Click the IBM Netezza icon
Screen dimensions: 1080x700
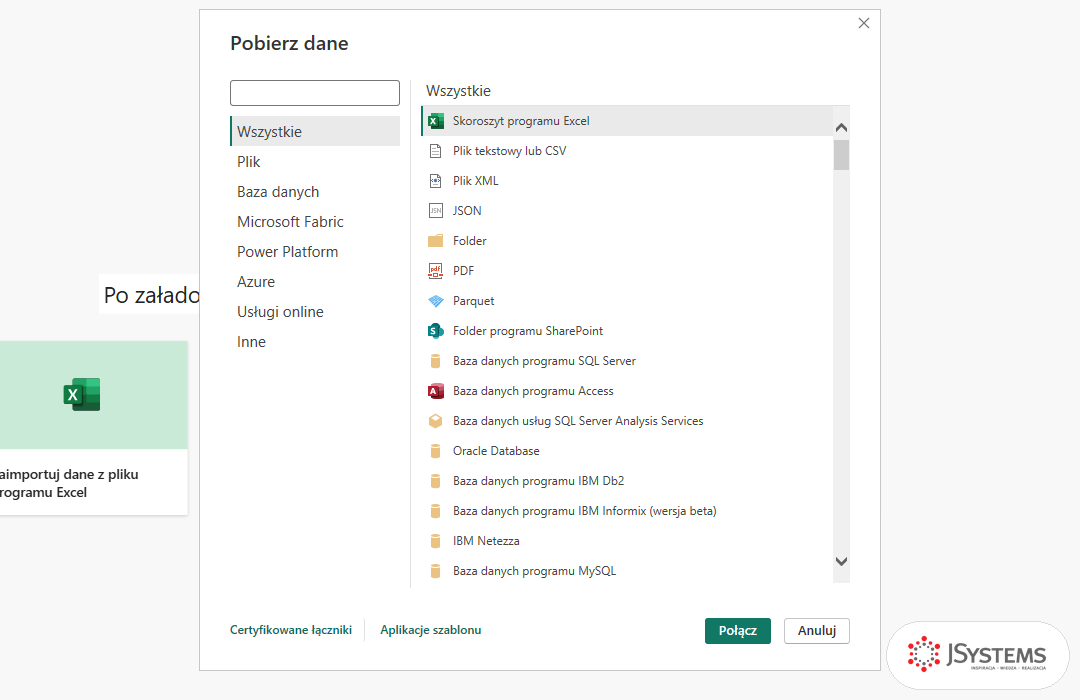435,541
